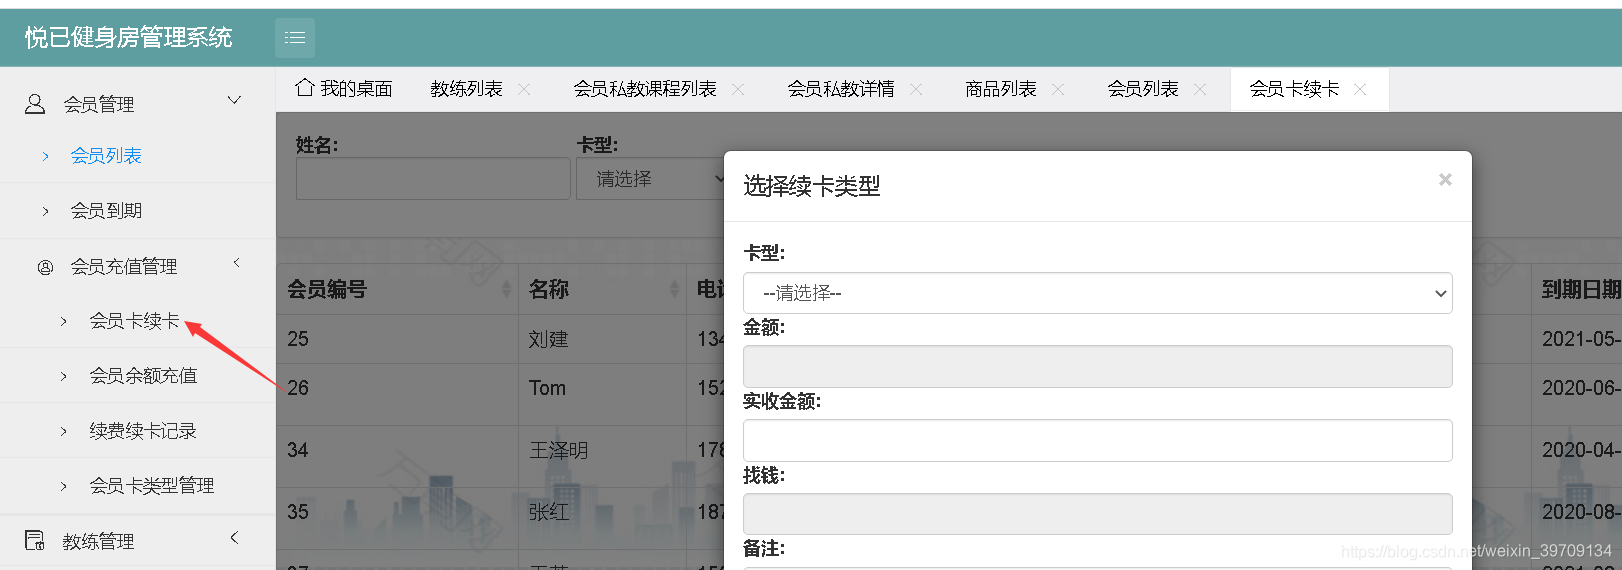The width and height of the screenshot is (1622, 570).
Task: Toggle the sidebar menu hamburger icon
Action: click(x=295, y=38)
